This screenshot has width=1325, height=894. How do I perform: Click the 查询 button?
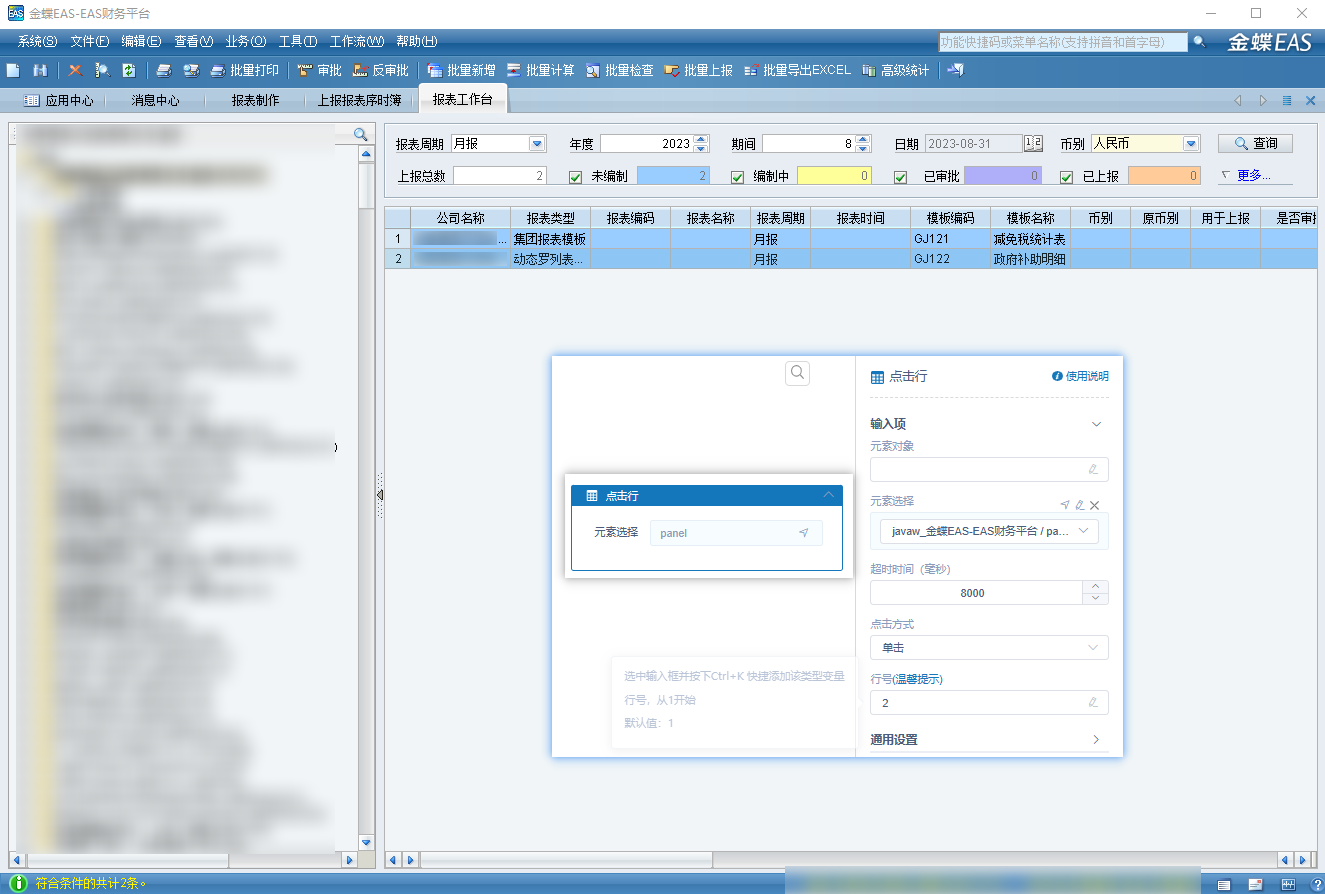point(1255,144)
